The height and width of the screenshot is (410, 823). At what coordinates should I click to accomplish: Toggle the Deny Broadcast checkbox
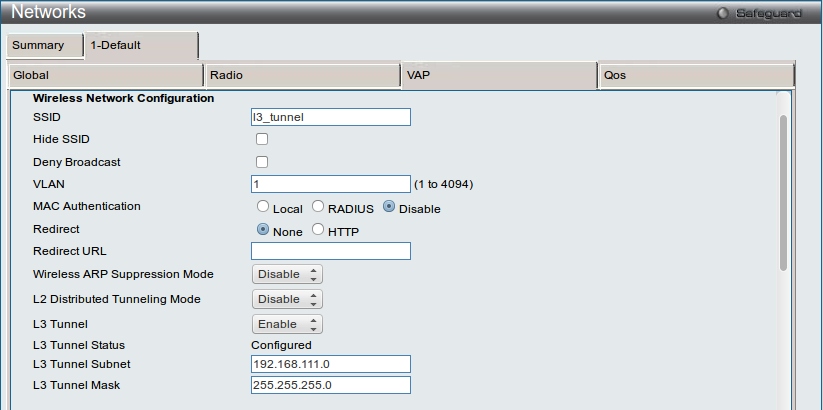tap(262, 162)
